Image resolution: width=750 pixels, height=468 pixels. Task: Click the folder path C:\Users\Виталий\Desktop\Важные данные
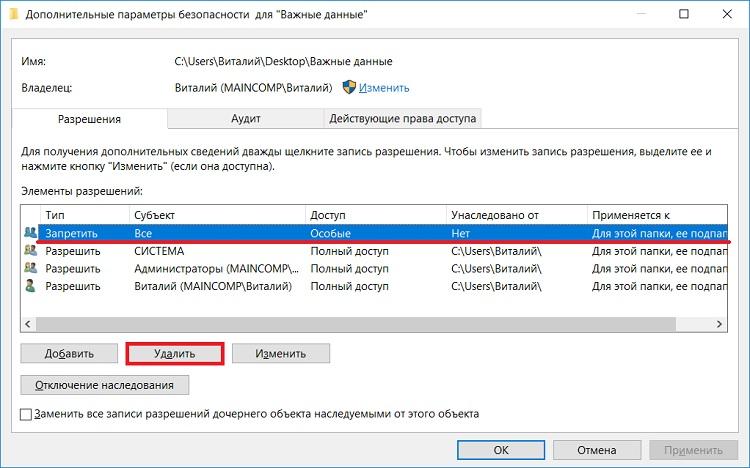(284, 61)
